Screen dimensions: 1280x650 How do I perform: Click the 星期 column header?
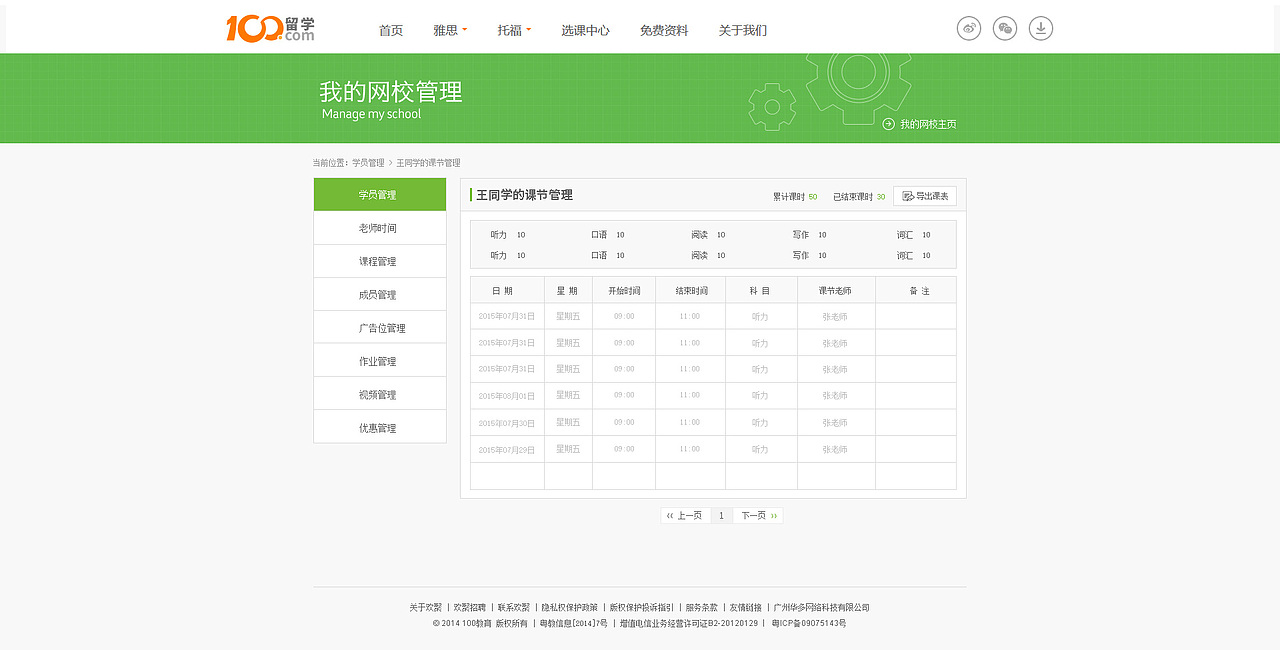pyautogui.click(x=568, y=290)
